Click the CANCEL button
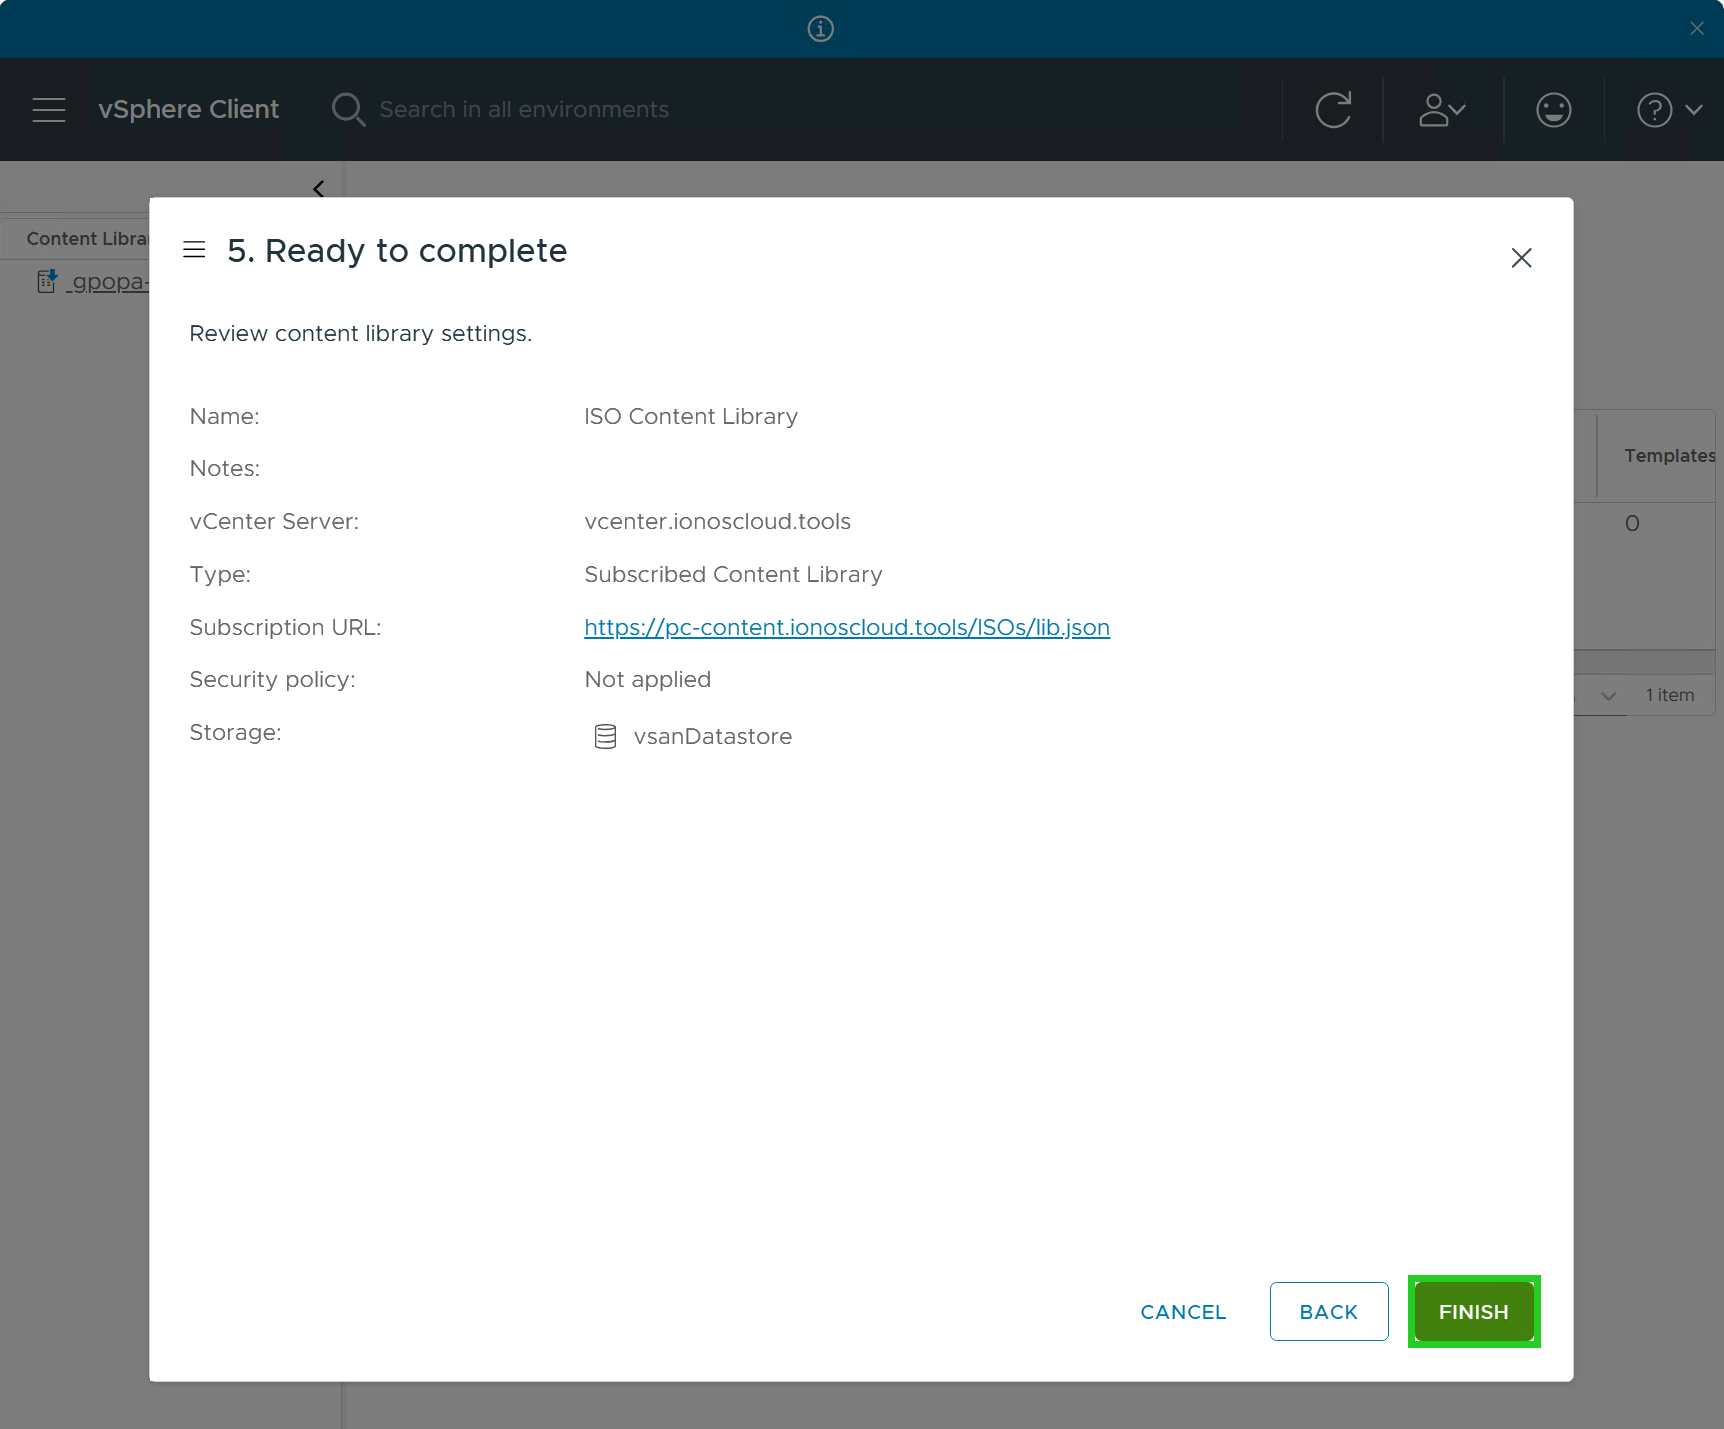Screen dimensions: 1724x1429 (x=1183, y=1312)
